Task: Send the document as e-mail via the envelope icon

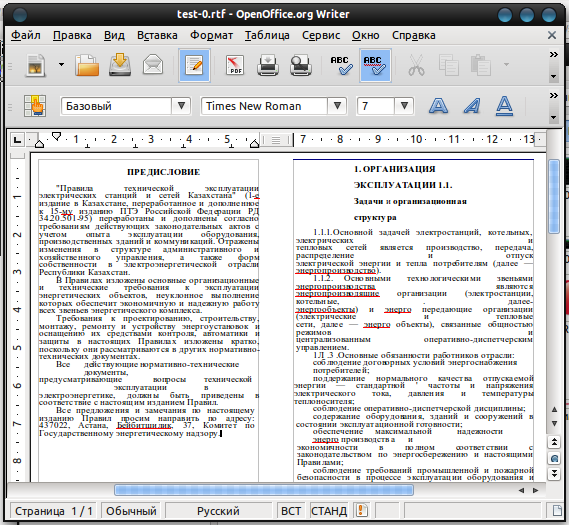Action: pos(153,64)
